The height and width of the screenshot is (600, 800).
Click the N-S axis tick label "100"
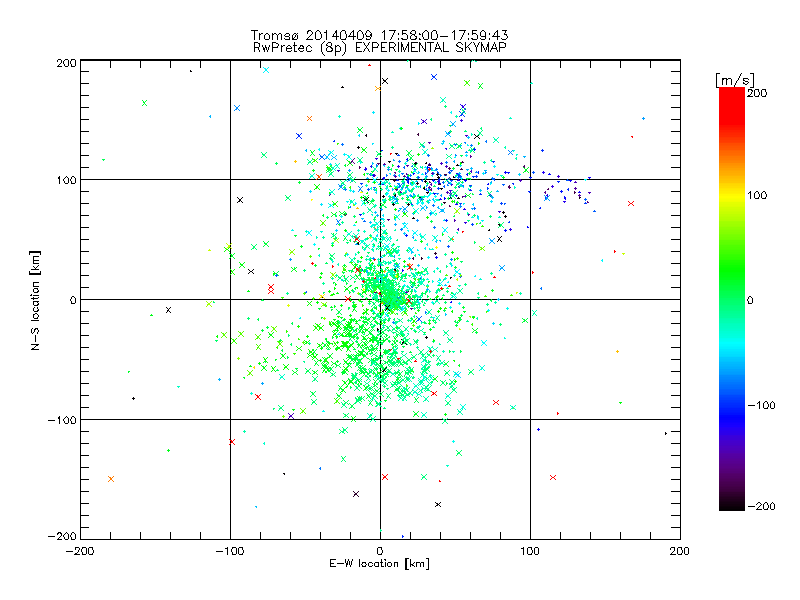66,180
